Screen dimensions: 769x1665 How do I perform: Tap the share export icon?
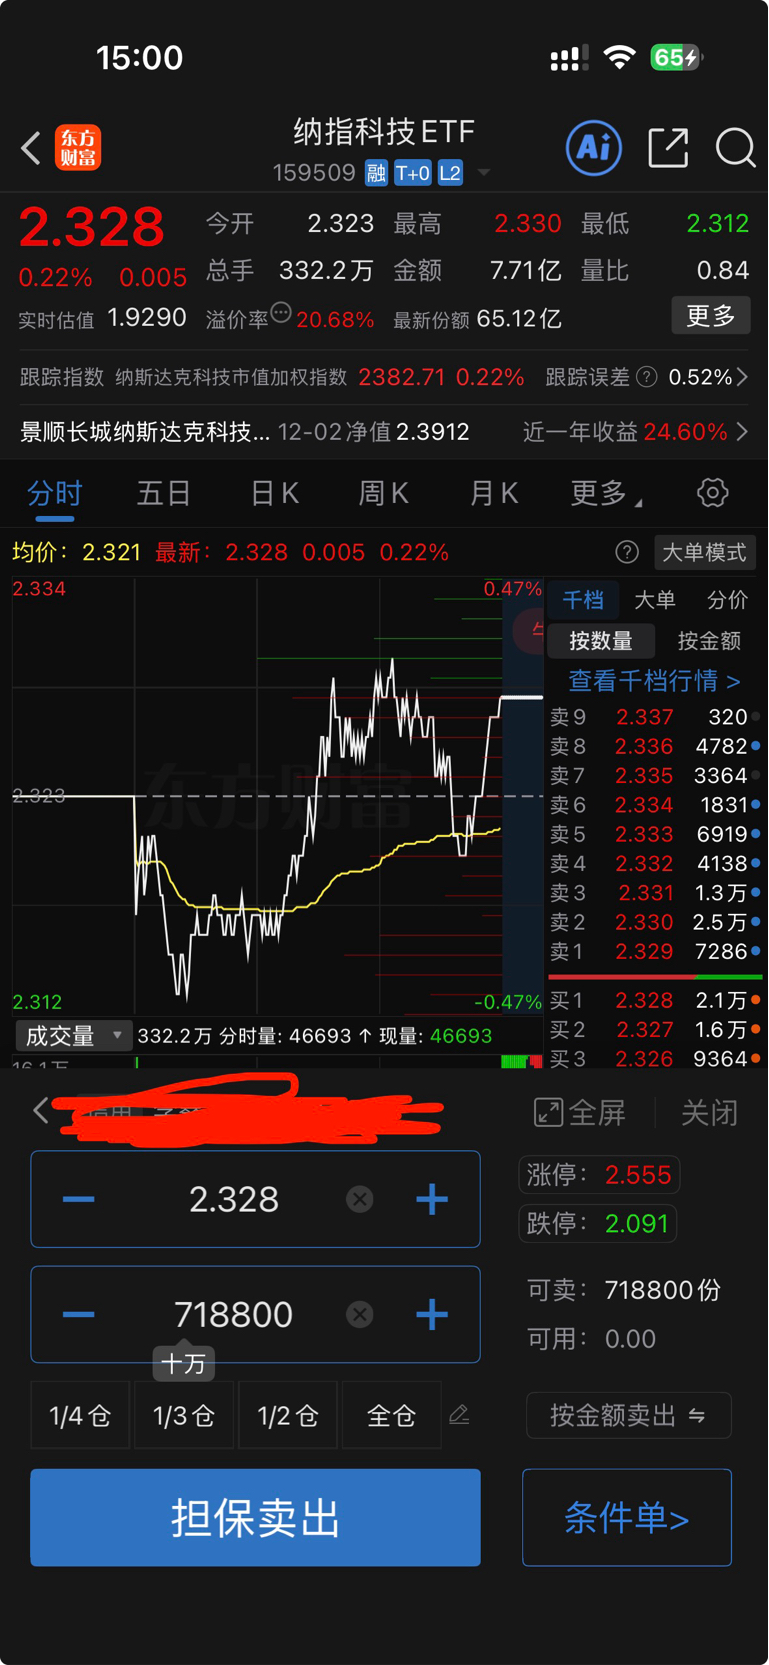[668, 148]
